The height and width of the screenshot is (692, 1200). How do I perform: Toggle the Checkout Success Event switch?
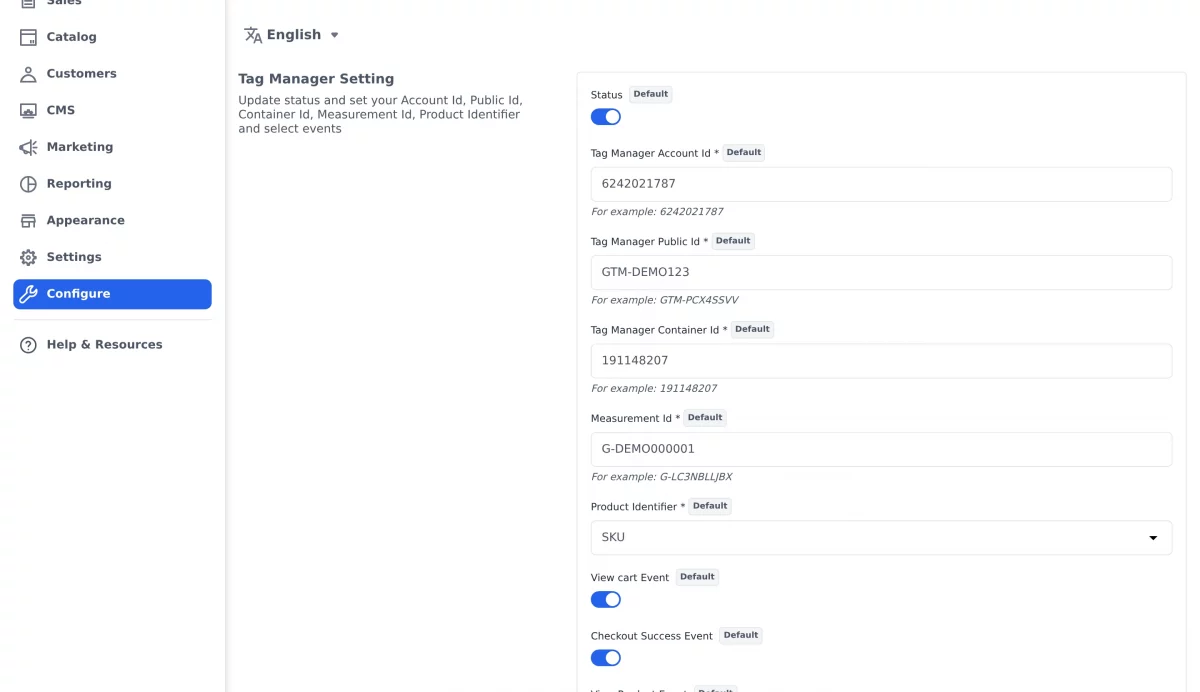pyautogui.click(x=606, y=658)
